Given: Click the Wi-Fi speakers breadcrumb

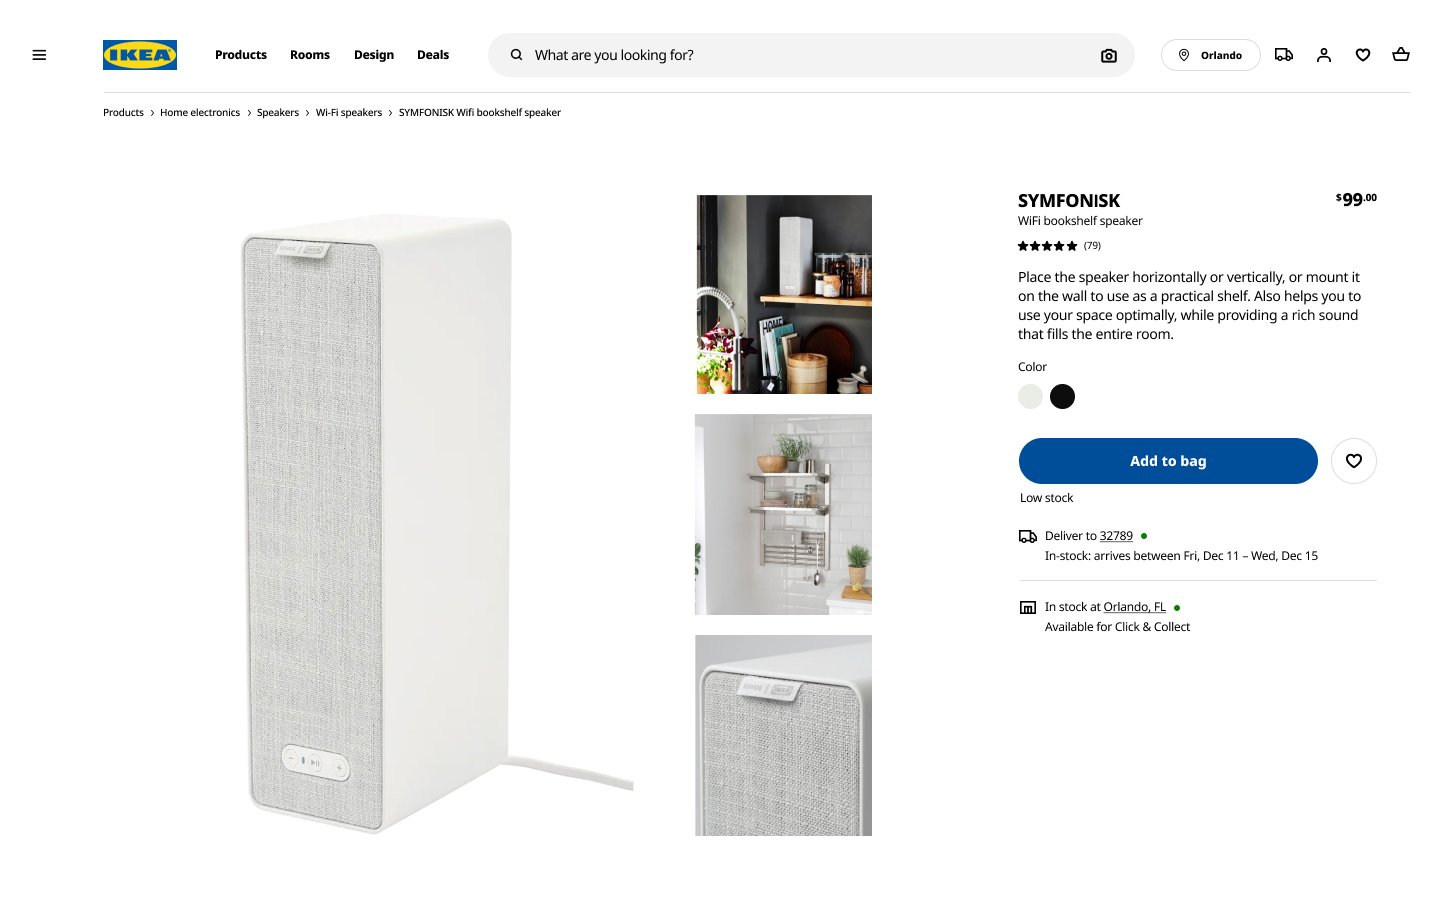Looking at the screenshot, I should (x=349, y=113).
